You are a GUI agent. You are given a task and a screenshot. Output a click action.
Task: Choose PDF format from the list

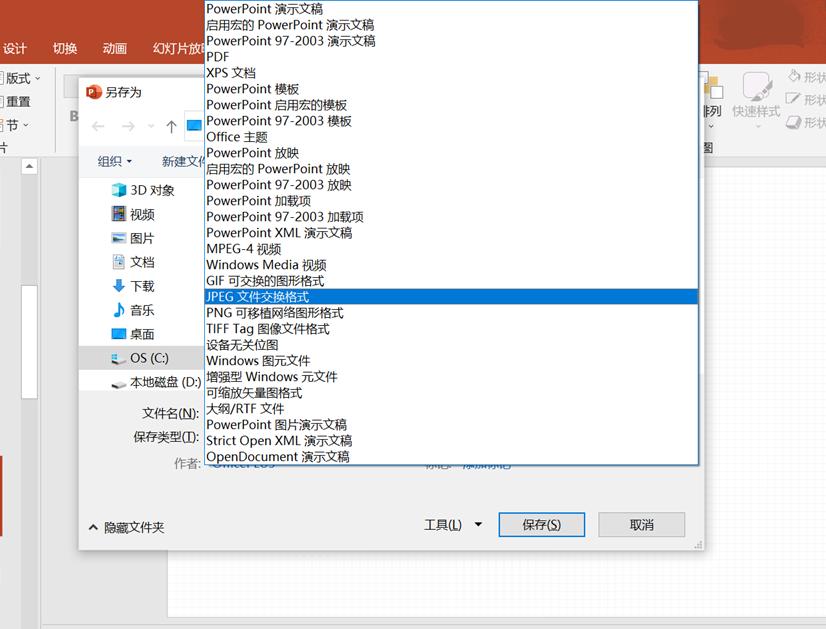tap(215, 57)
